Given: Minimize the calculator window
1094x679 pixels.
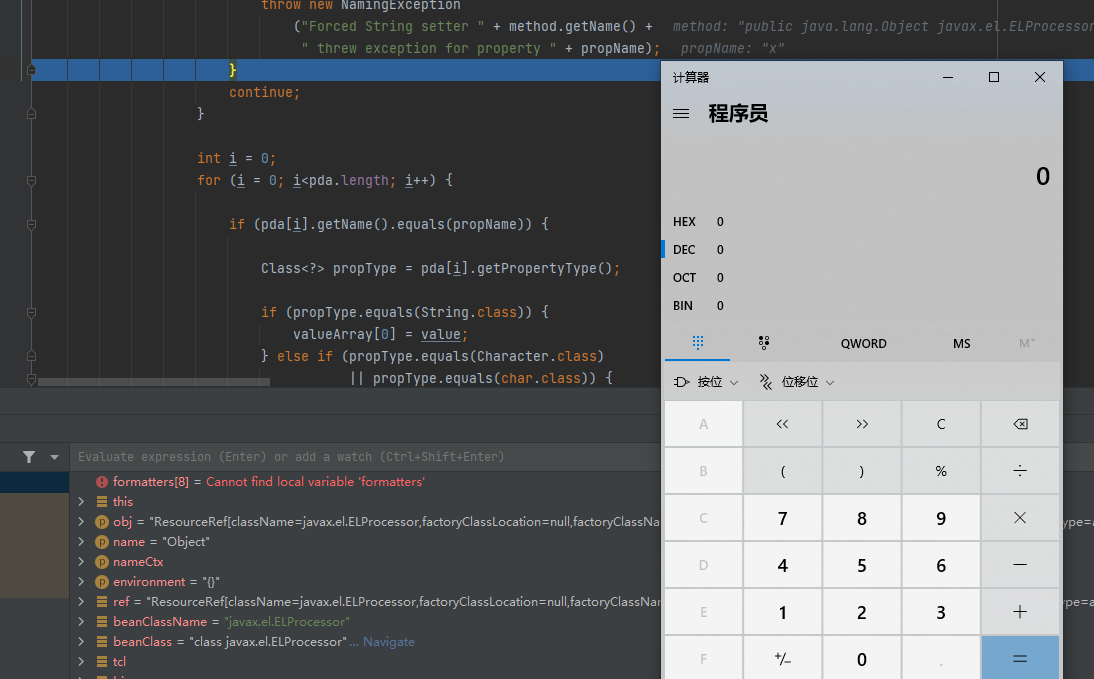Looking at the screenshot, I should click(947, 77).
